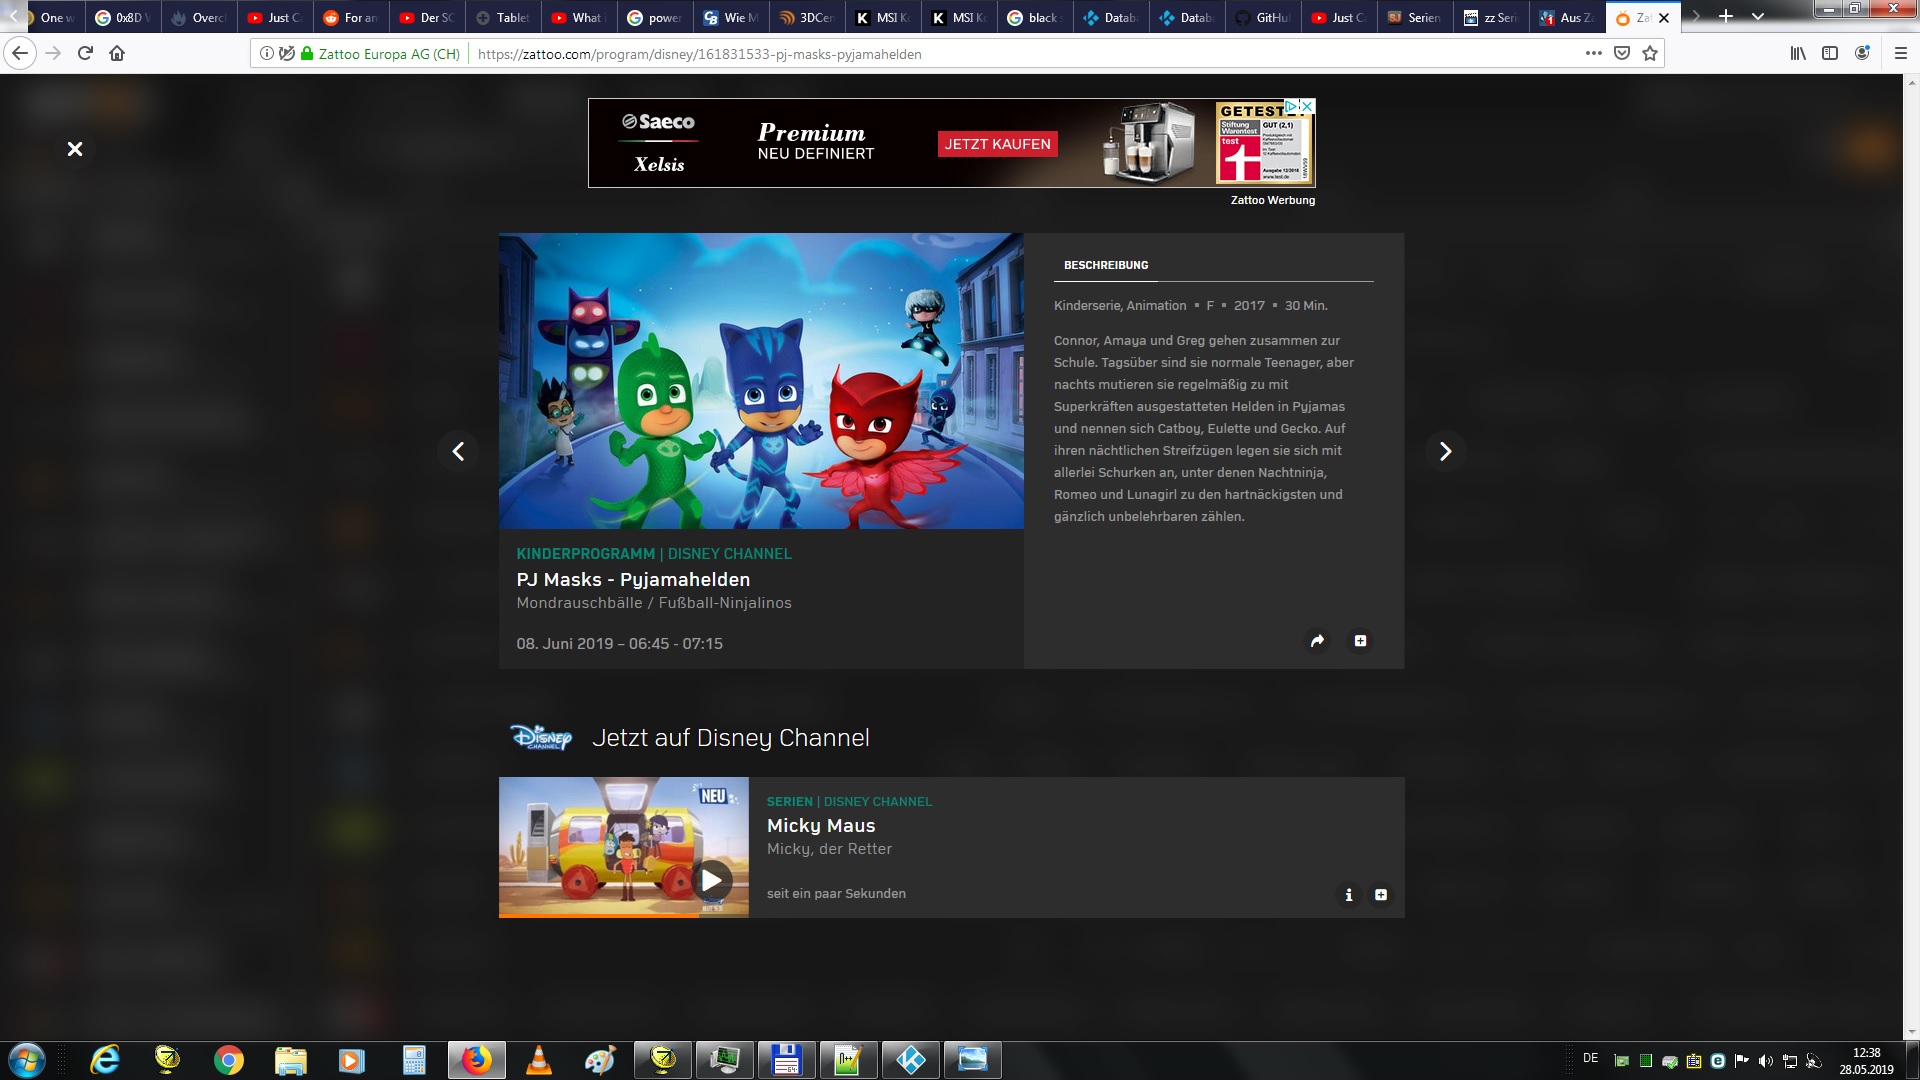1920x1080 pixels.
Task: Switch to the 'black' Google tab
Action: click(1035, 18)
